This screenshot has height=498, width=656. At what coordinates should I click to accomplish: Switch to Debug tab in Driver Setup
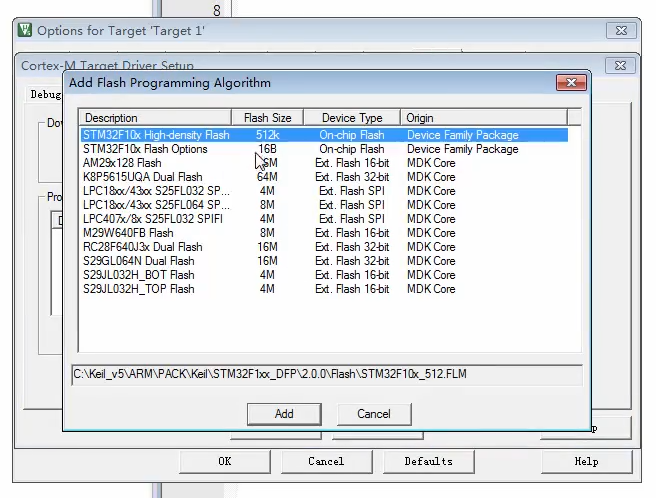45,95
